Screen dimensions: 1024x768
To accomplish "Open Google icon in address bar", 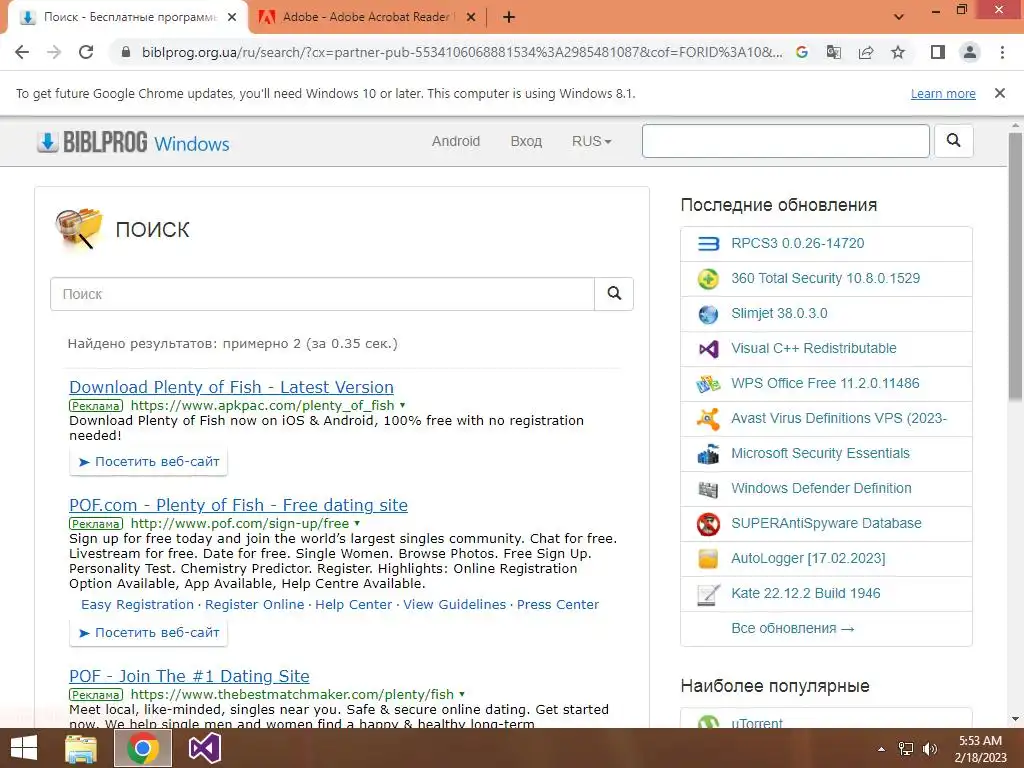I will click(802, 52).
